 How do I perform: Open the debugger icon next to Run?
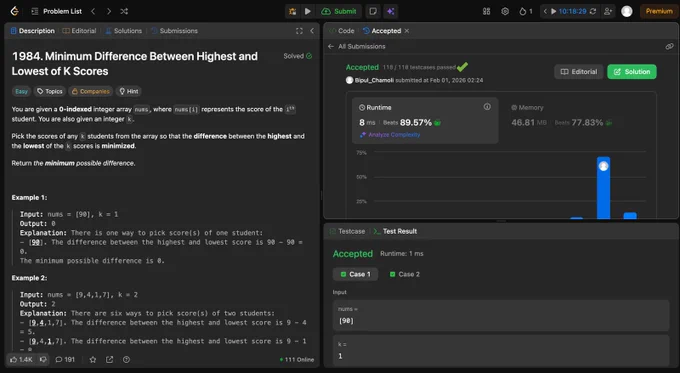(x=293, y=11)
